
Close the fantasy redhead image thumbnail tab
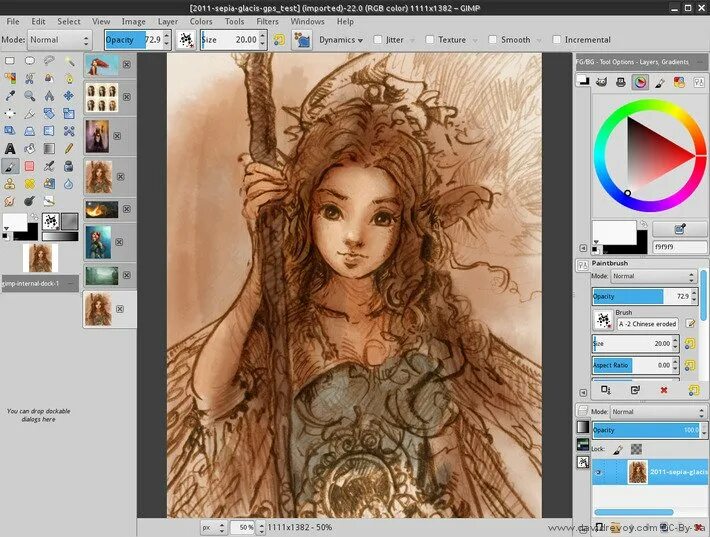tap(127, 64)
